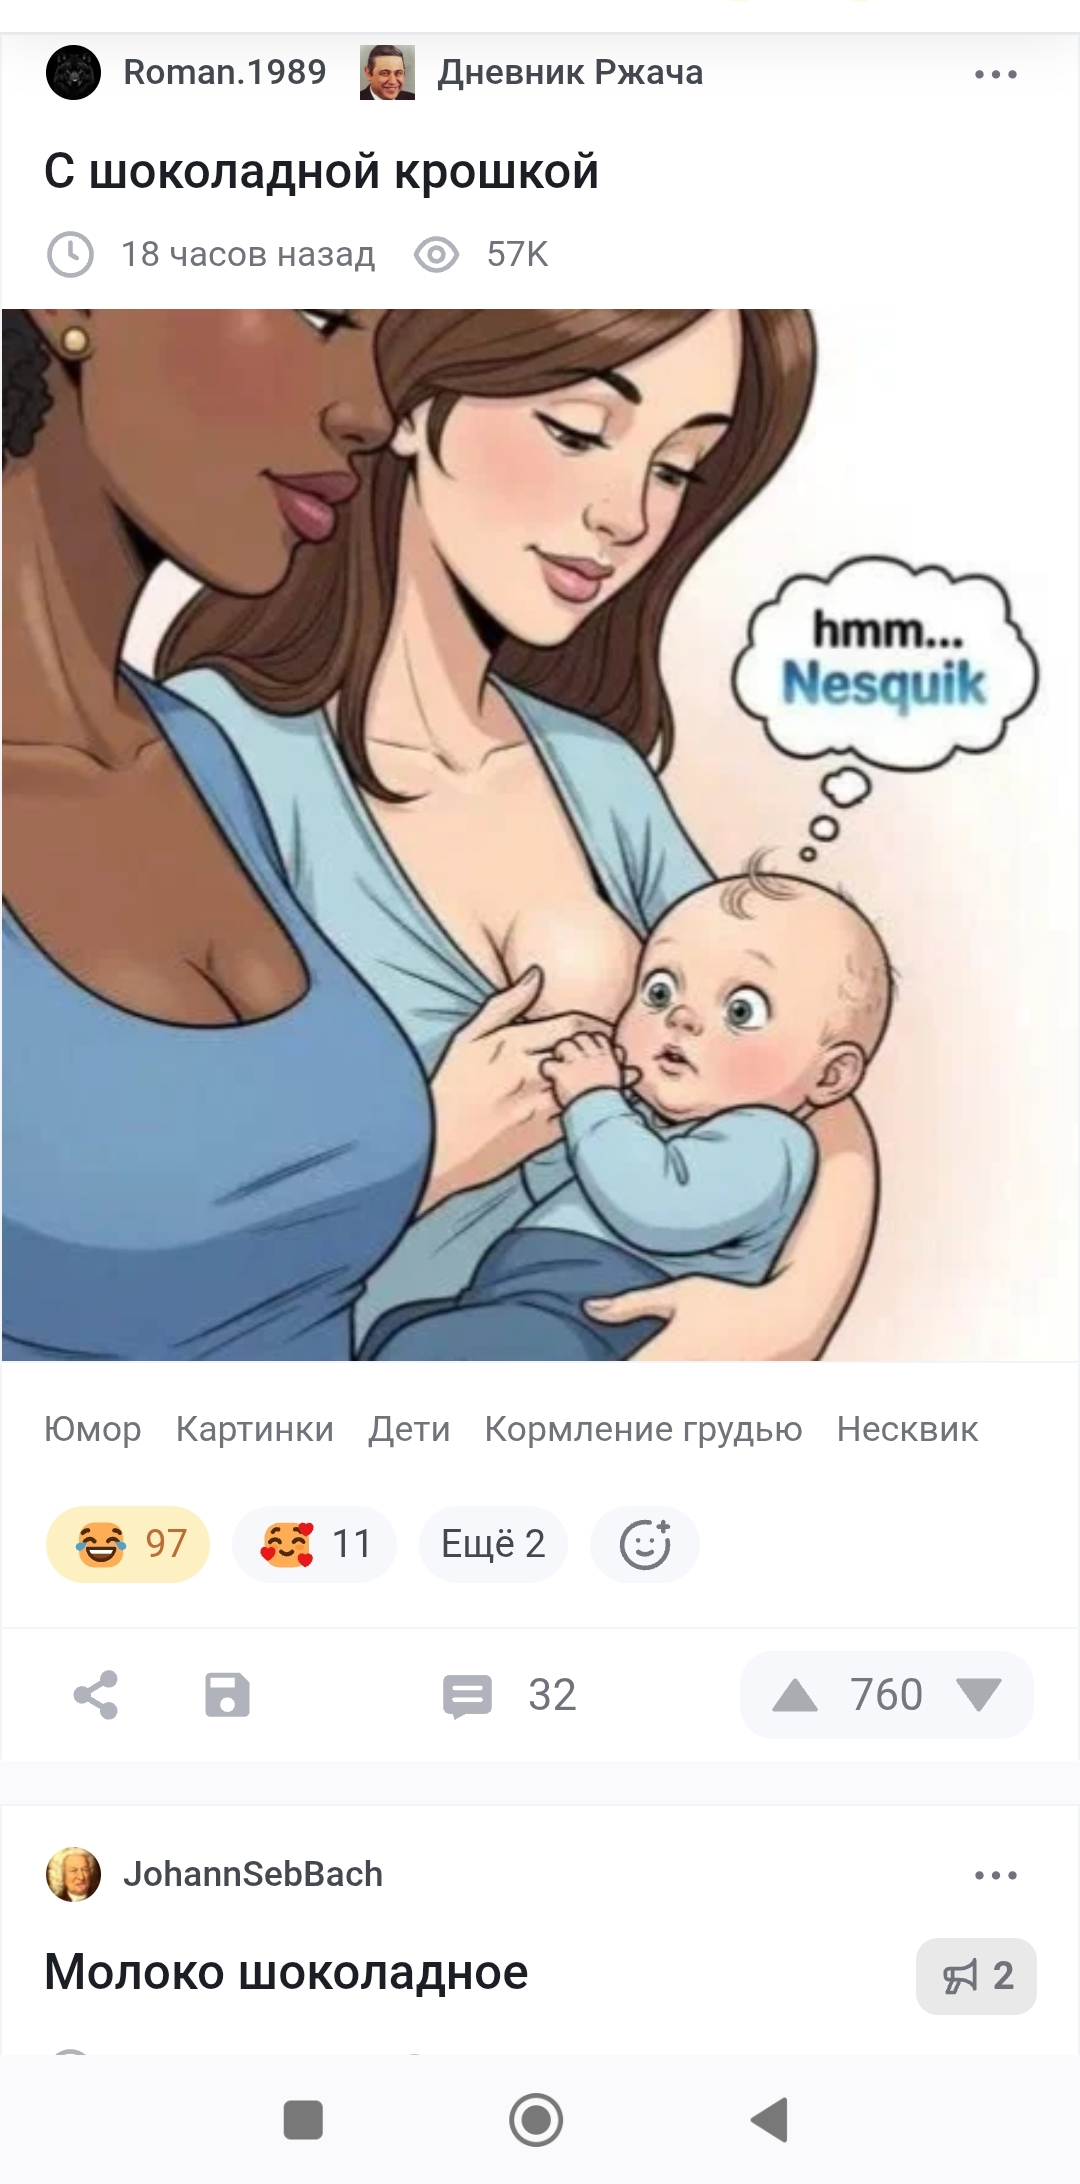Open Дневник Ржача community avatar
The height and width of the screenshot is (2184, 1080).
(x=387, y=73)
